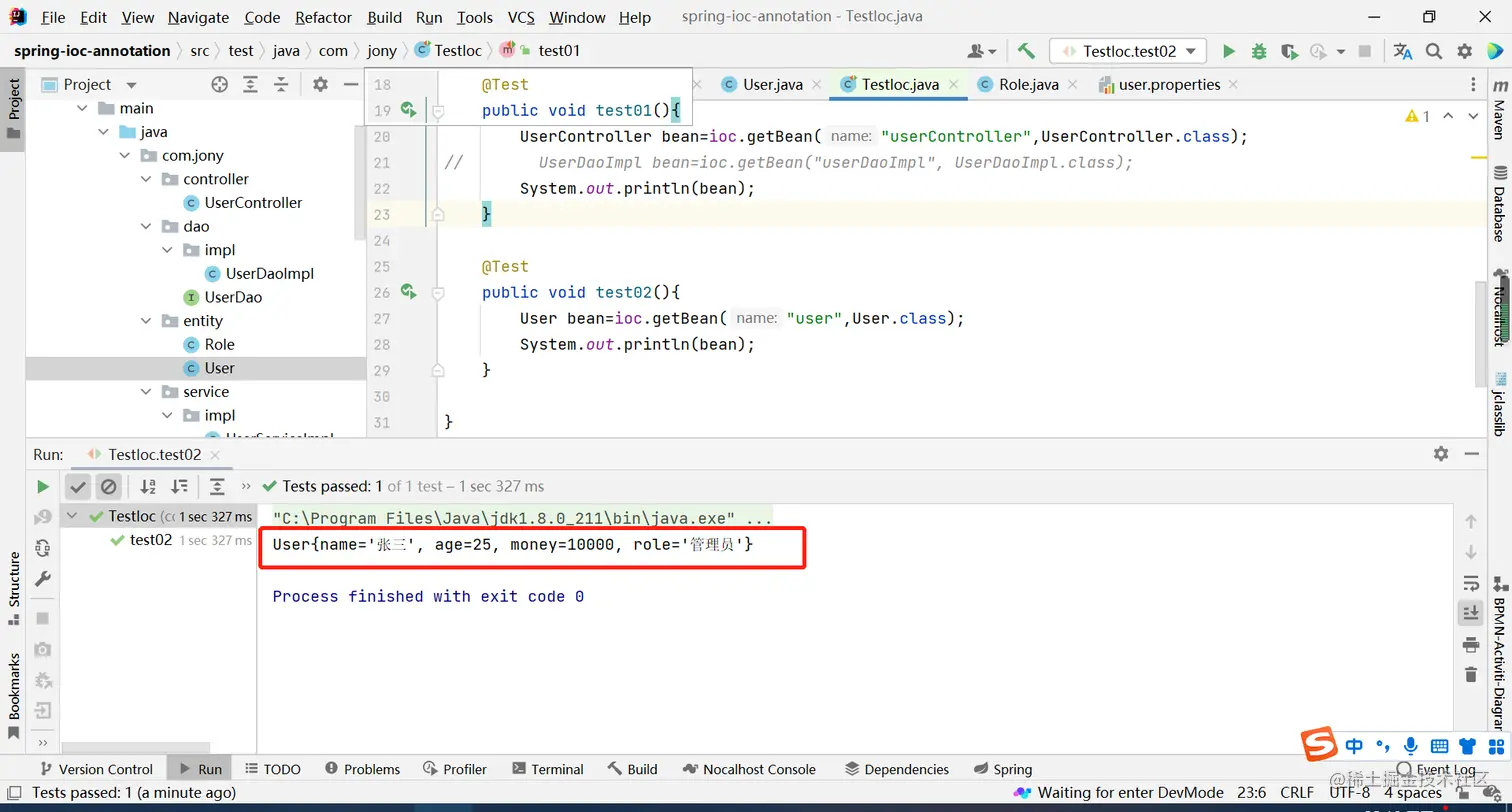This screenshot has height=812, width=1512.
Task: Click the UTF-8 encoding in status bar
Action: click(x=1350, y=793)
